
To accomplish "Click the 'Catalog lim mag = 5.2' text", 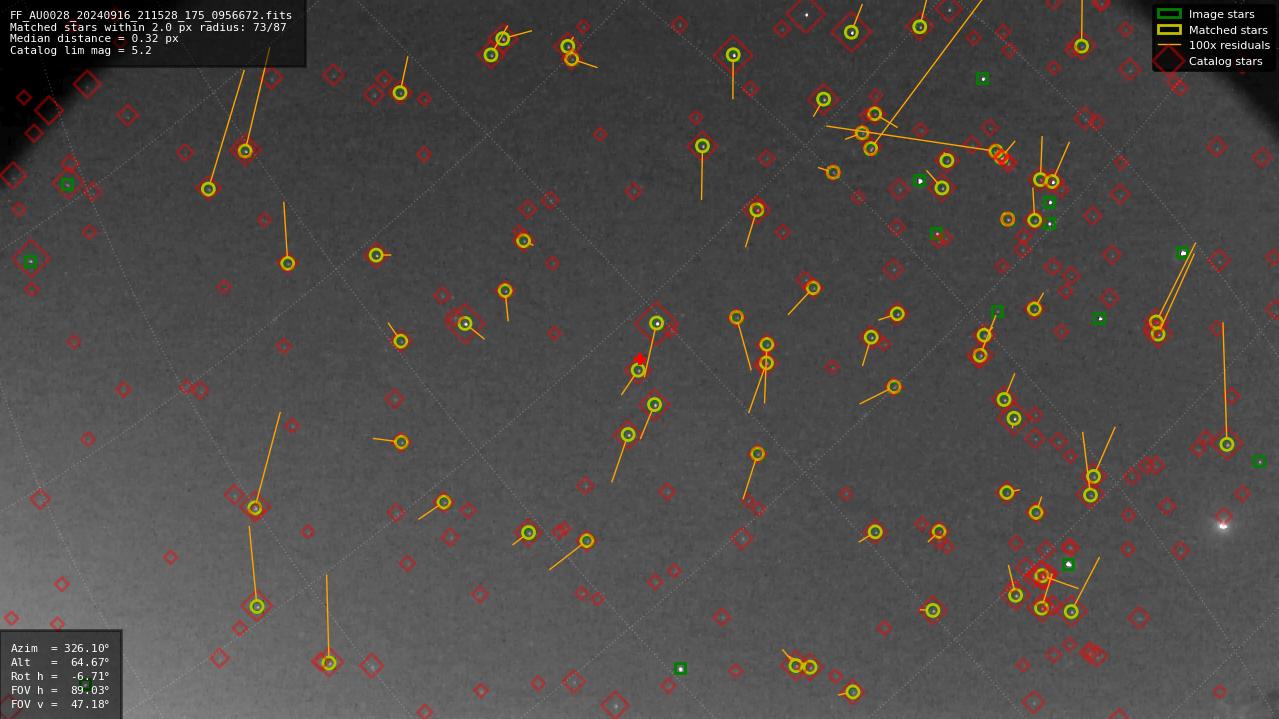I will click(81, 50).
